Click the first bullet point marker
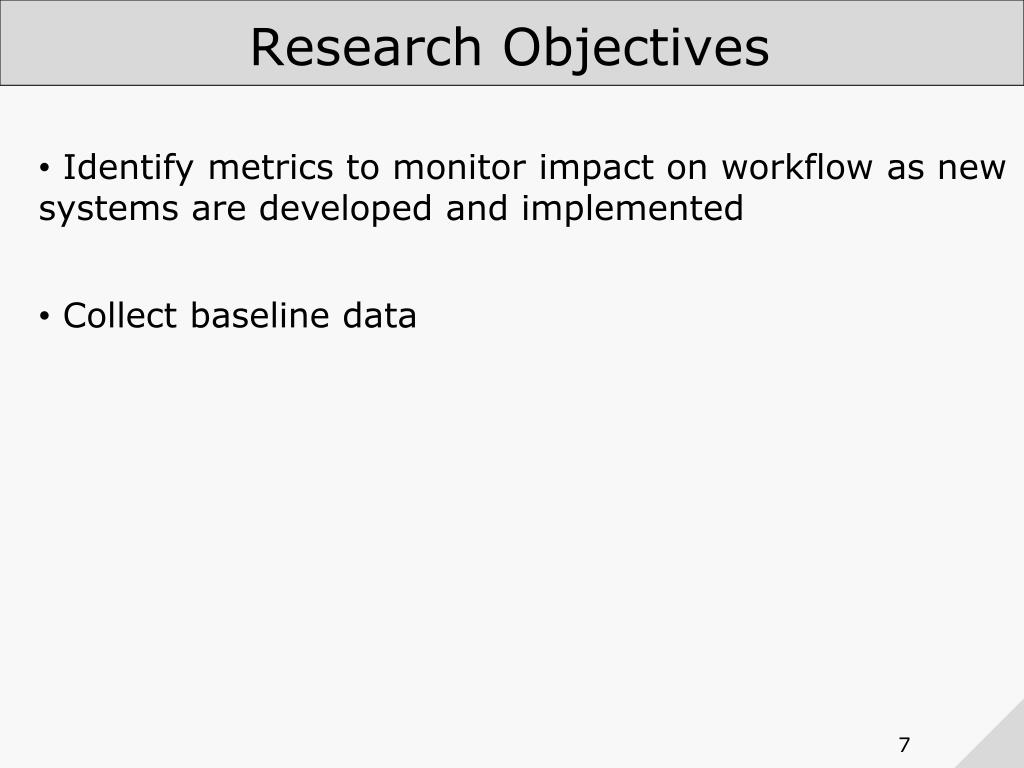The height and width of the screenshot is (768, 1024). click(x=44, y=168)
